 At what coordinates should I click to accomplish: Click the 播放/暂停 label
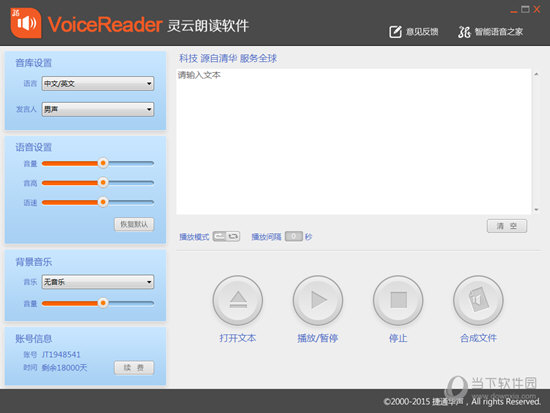[318, 338]
